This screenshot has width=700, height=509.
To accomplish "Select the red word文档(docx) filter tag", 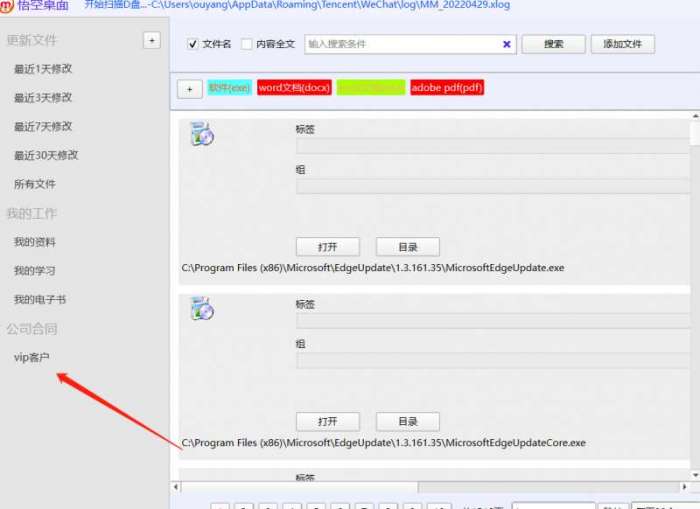I will point(294,88).
